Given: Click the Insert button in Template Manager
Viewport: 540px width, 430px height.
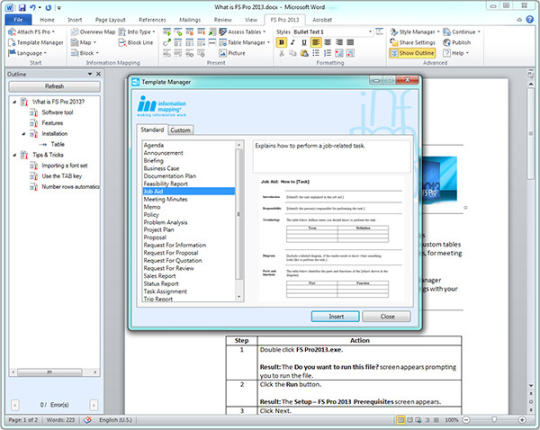Looking at the screenshot, I should click(x=335, y=316).
